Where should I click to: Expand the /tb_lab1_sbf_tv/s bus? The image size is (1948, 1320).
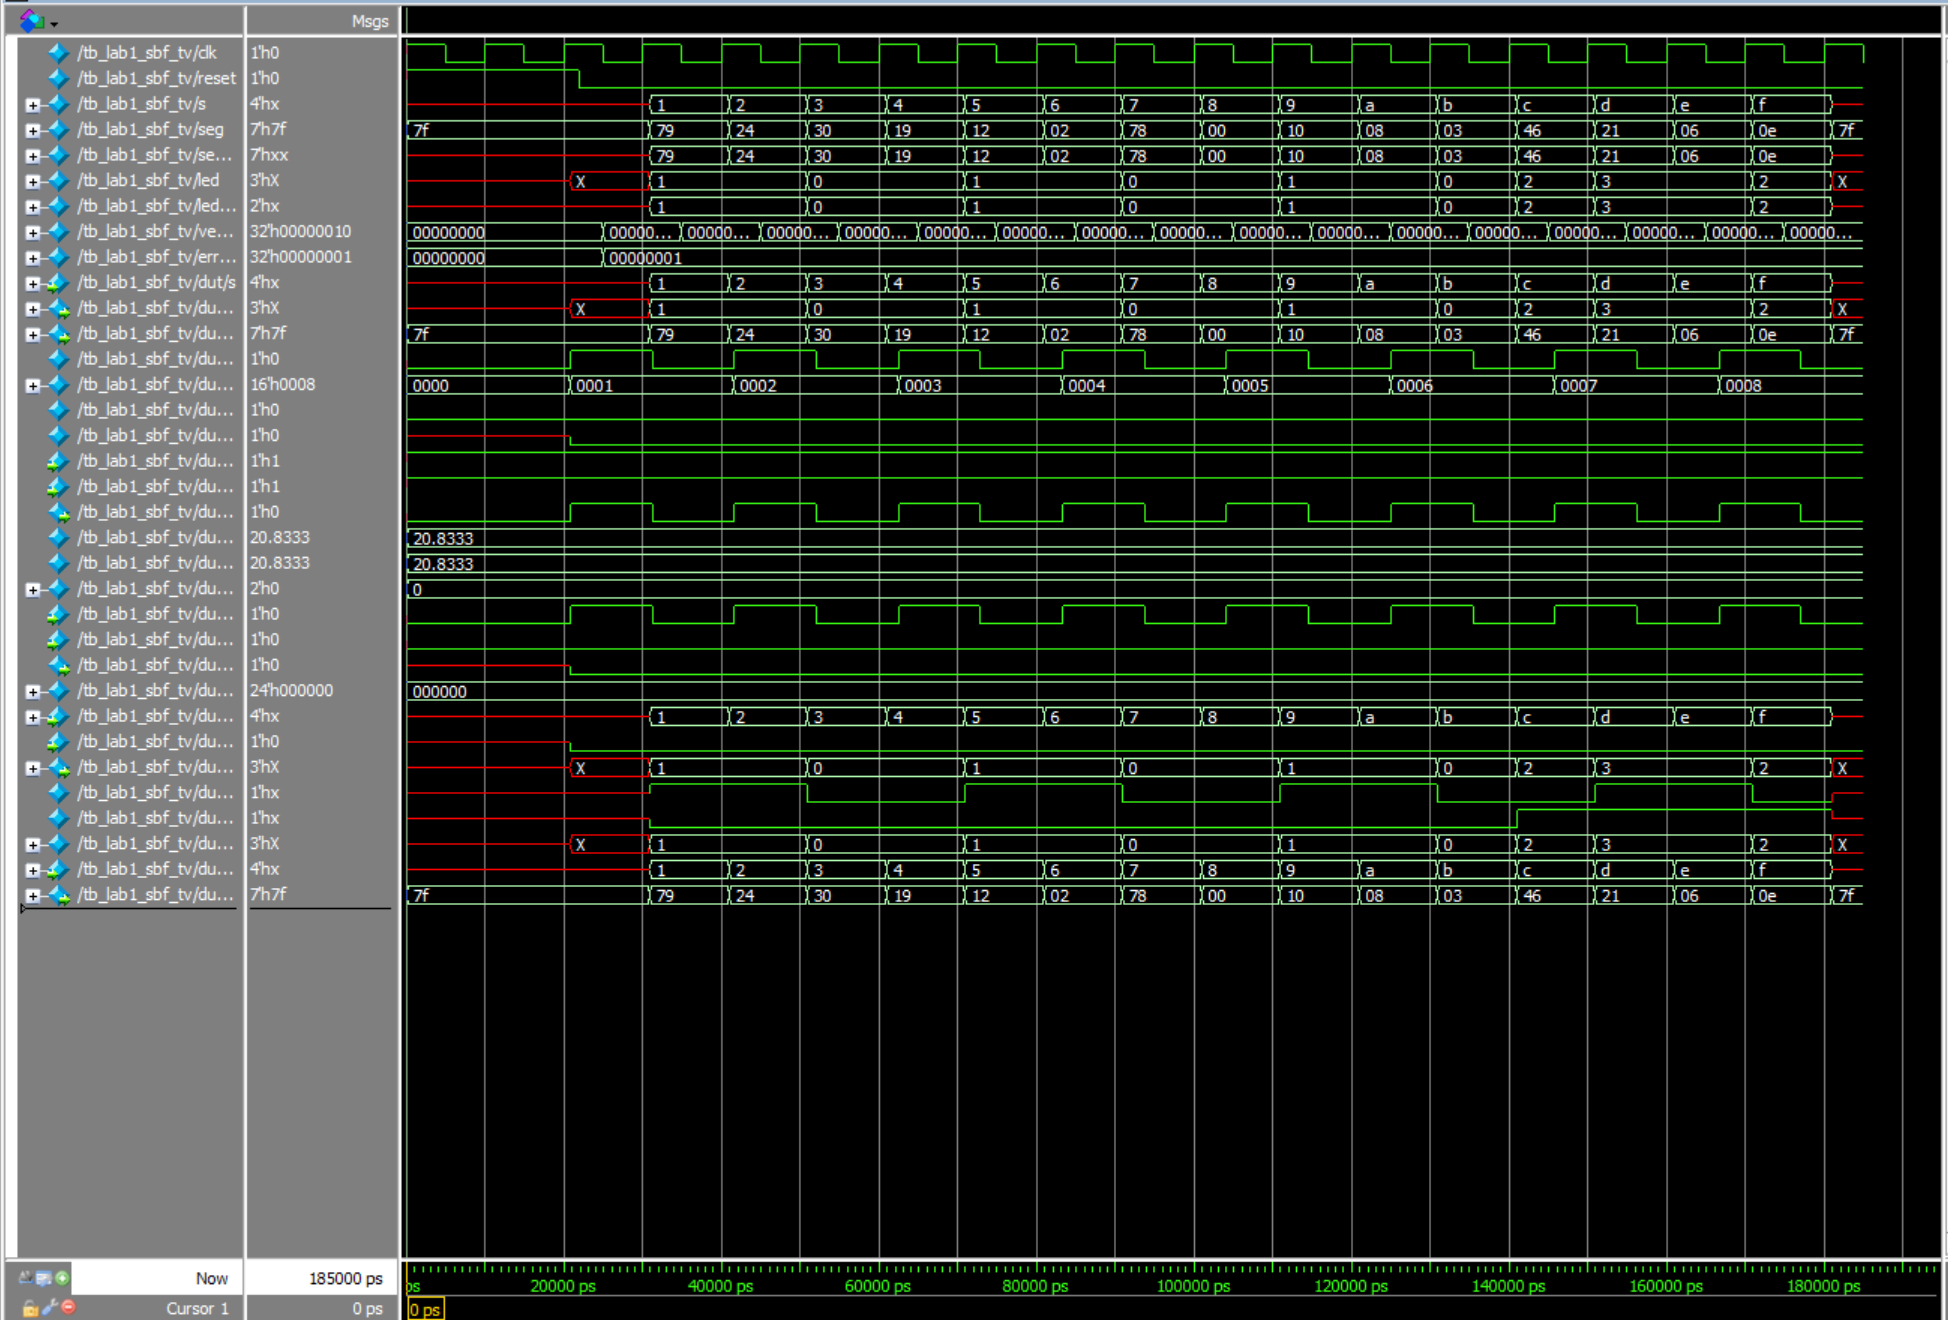31,103
